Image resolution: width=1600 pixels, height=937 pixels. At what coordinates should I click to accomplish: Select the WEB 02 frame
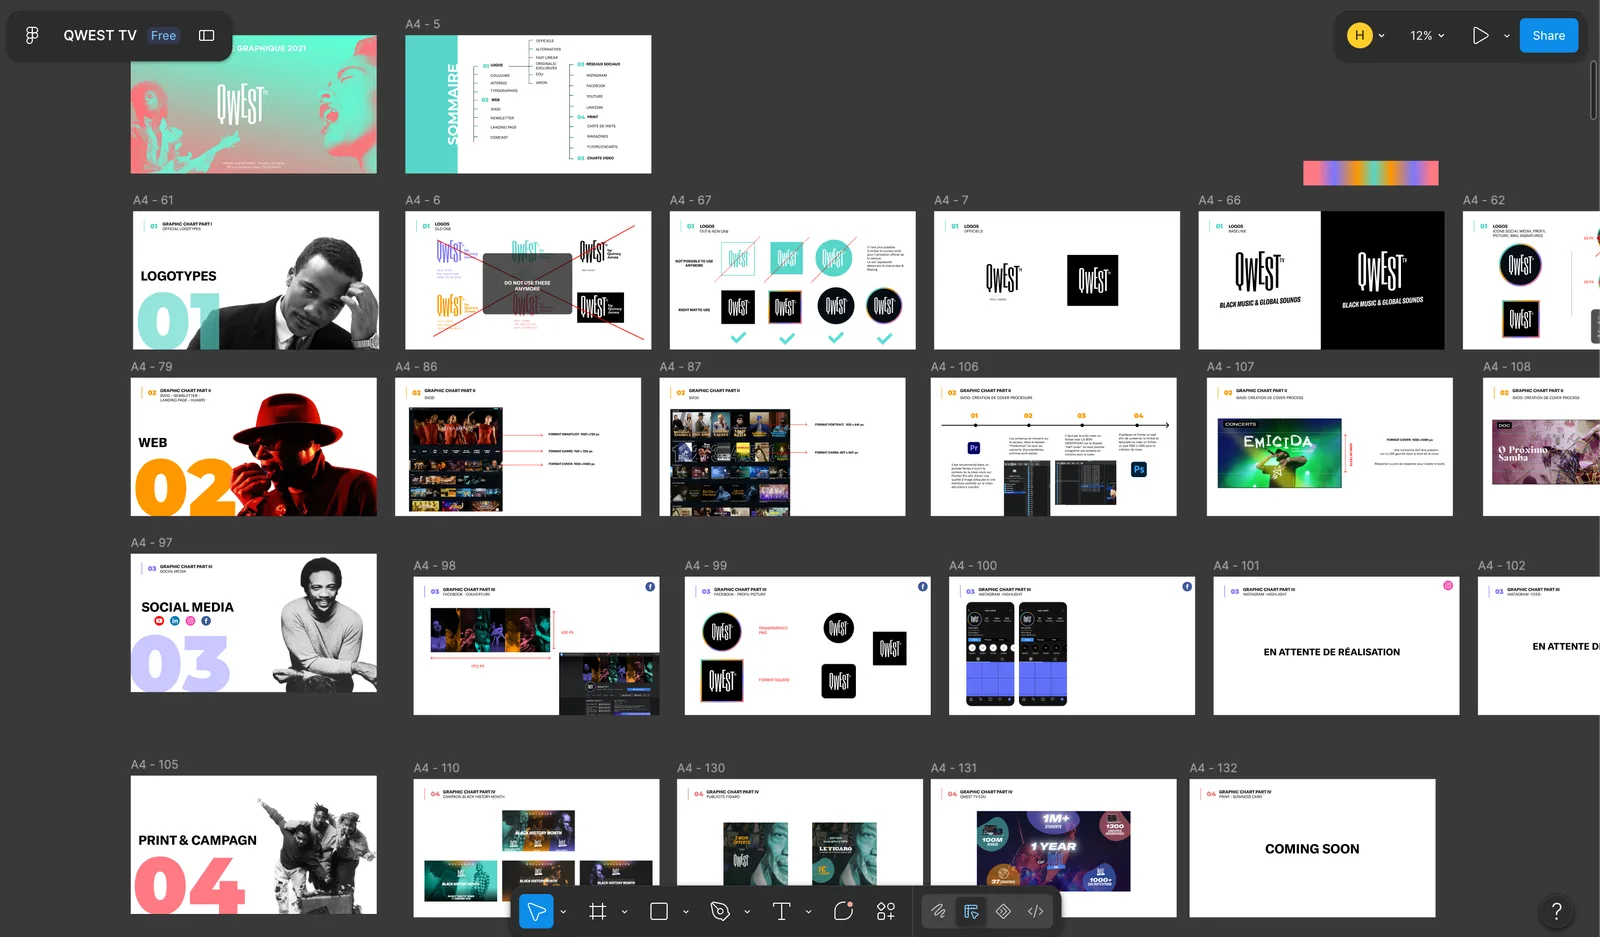pos(254,447)
